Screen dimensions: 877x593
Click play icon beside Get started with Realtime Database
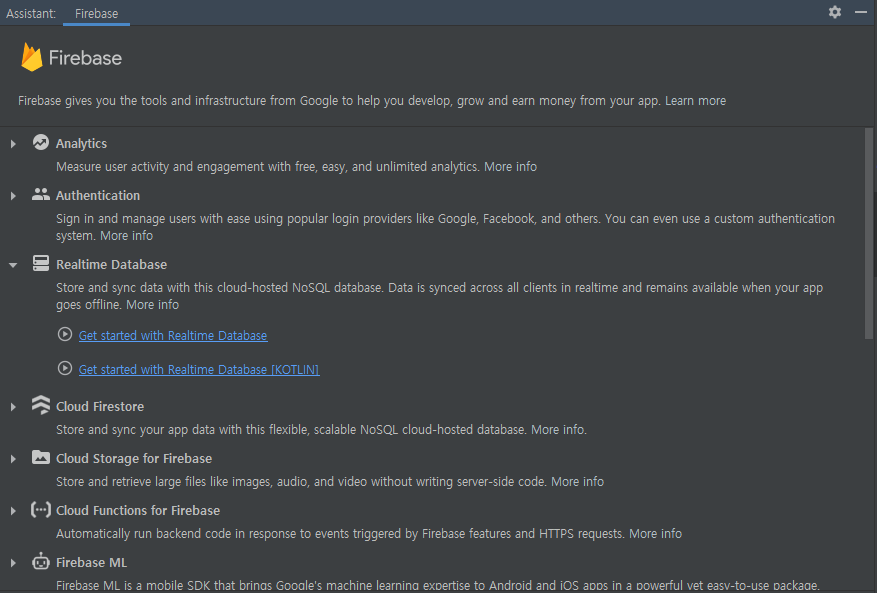pos(65,335)
